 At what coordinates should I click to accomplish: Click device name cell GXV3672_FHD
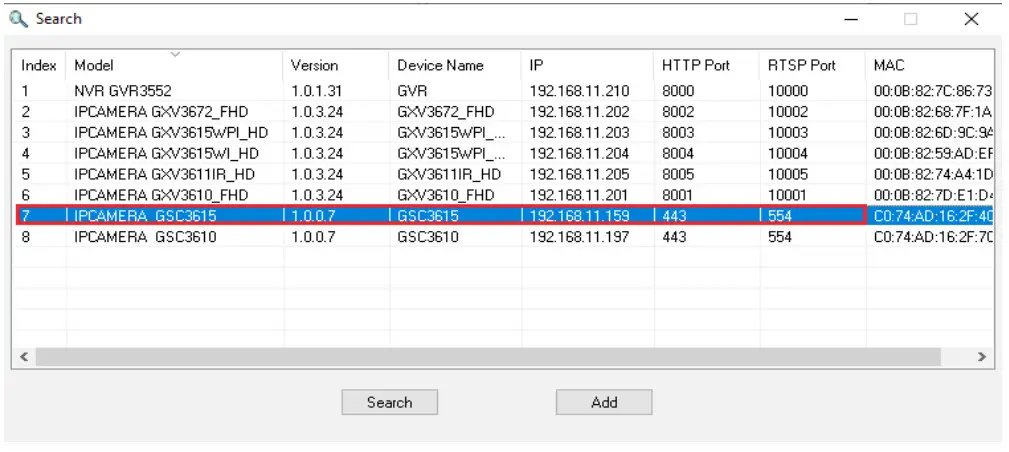click(x=446, y=111)
